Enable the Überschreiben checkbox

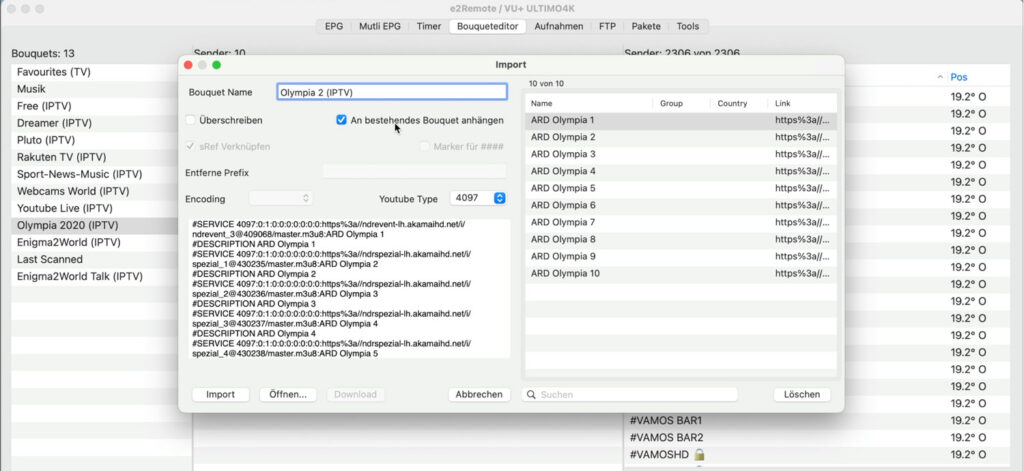[x=190, y=120]
